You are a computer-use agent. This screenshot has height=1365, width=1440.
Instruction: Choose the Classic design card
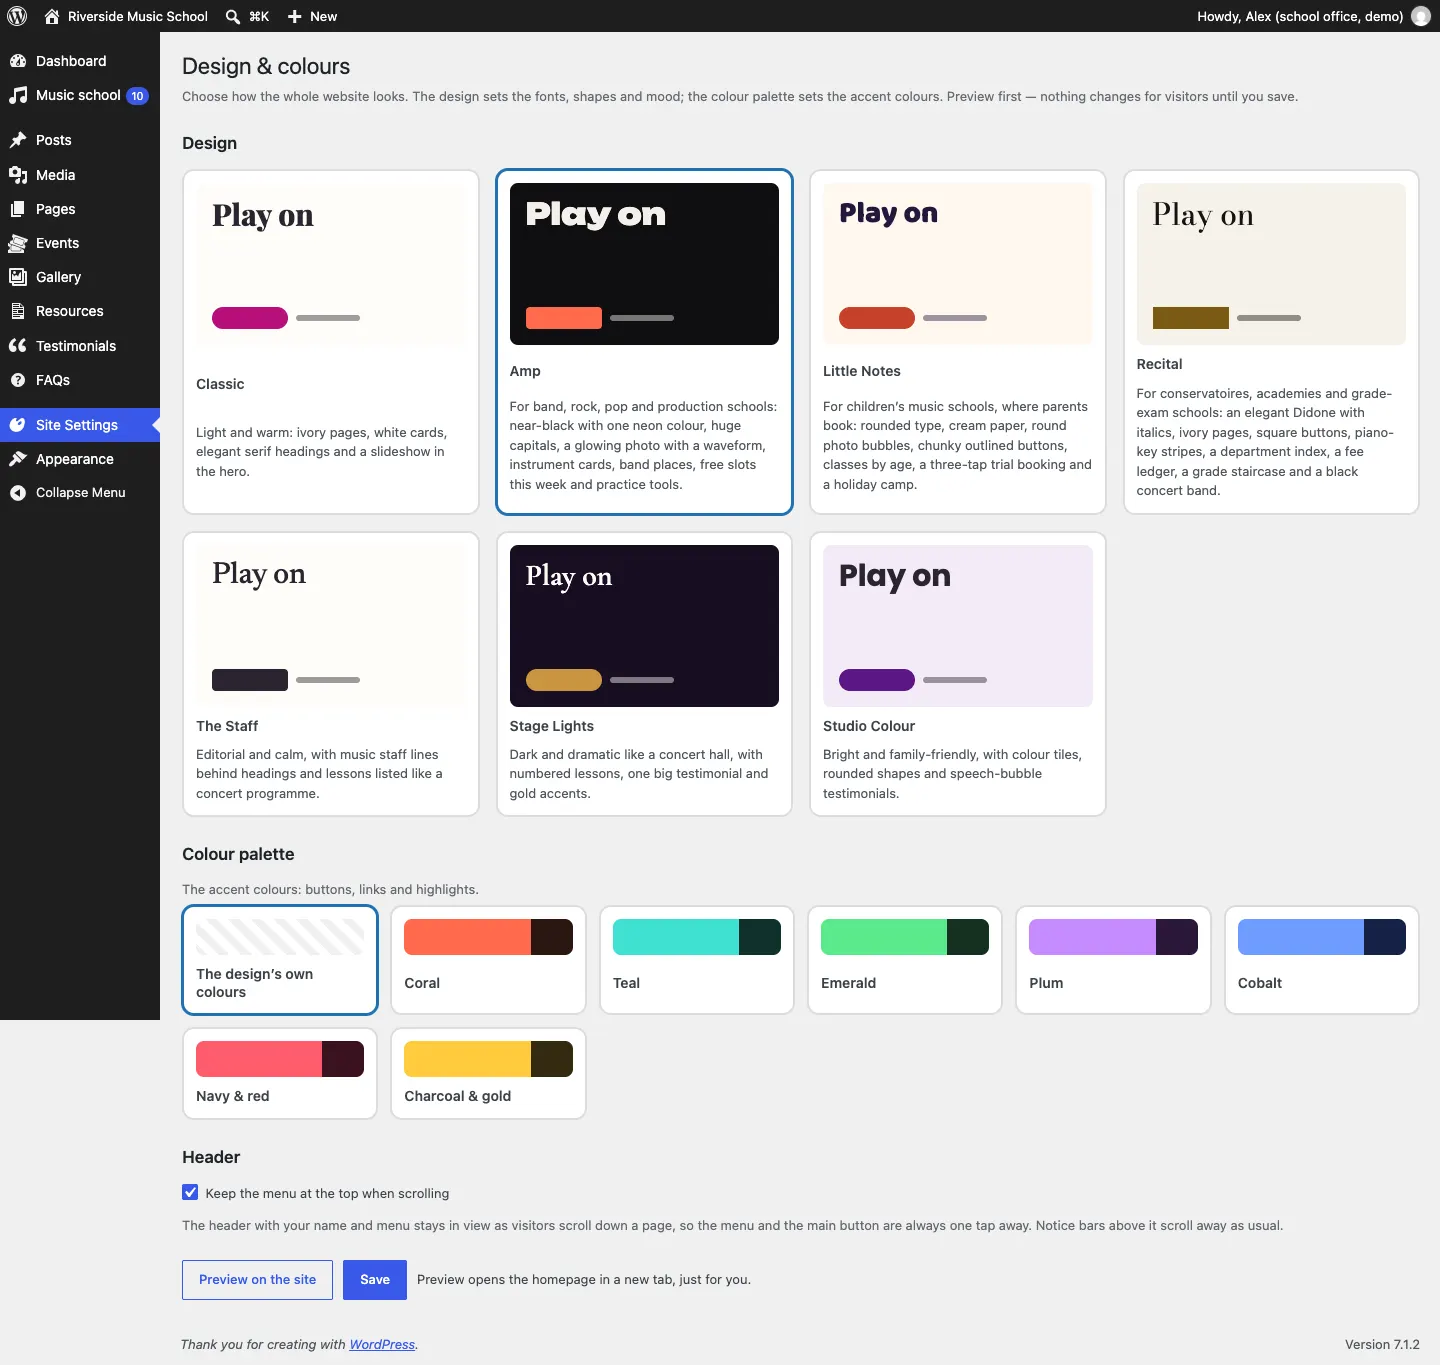point(331,342)
